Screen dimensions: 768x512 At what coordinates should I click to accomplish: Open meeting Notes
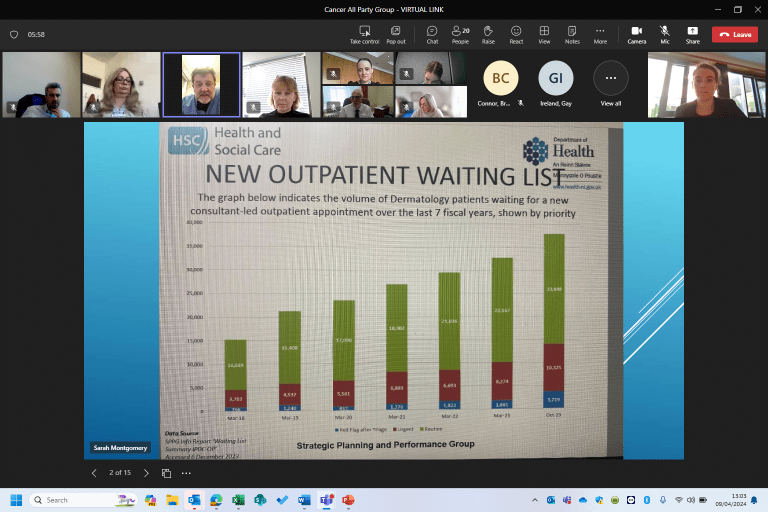[x=572, y=35]
